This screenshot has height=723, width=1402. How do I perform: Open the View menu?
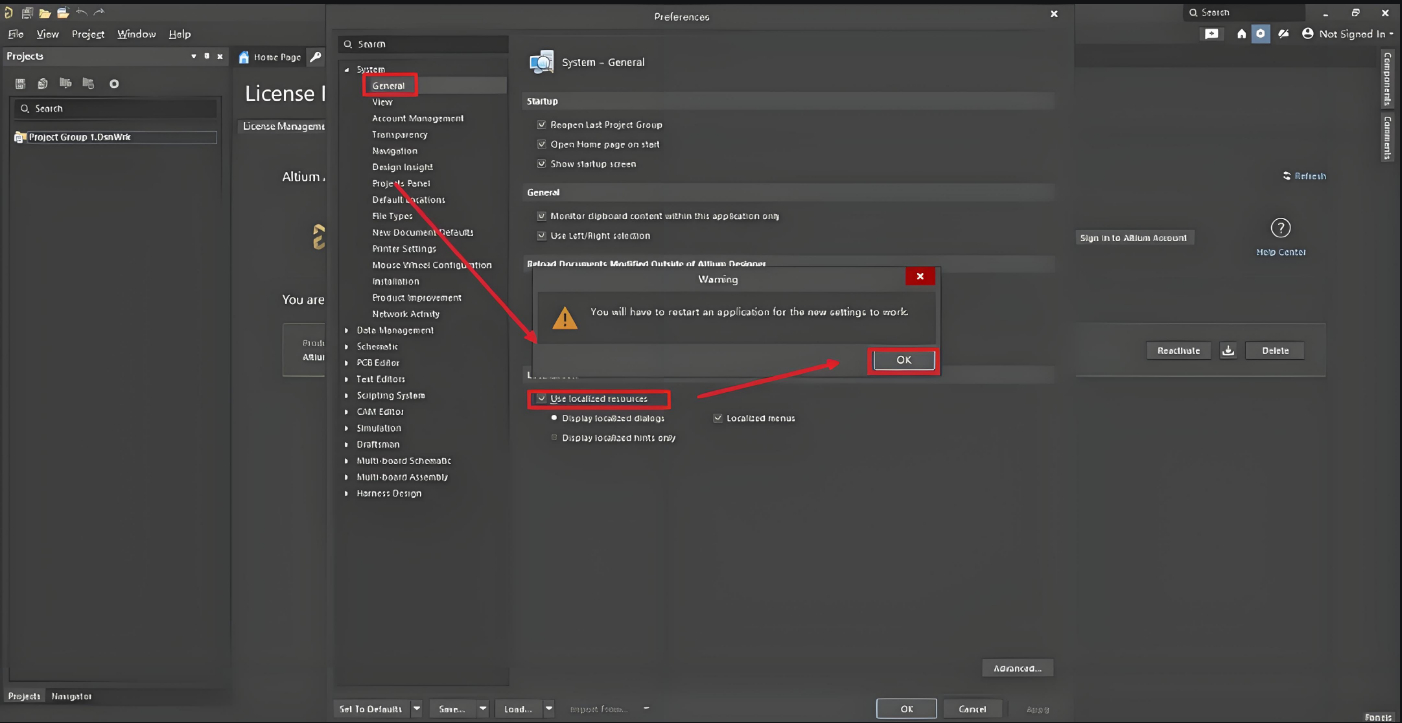pyautogui.click(x=47, y=34)
